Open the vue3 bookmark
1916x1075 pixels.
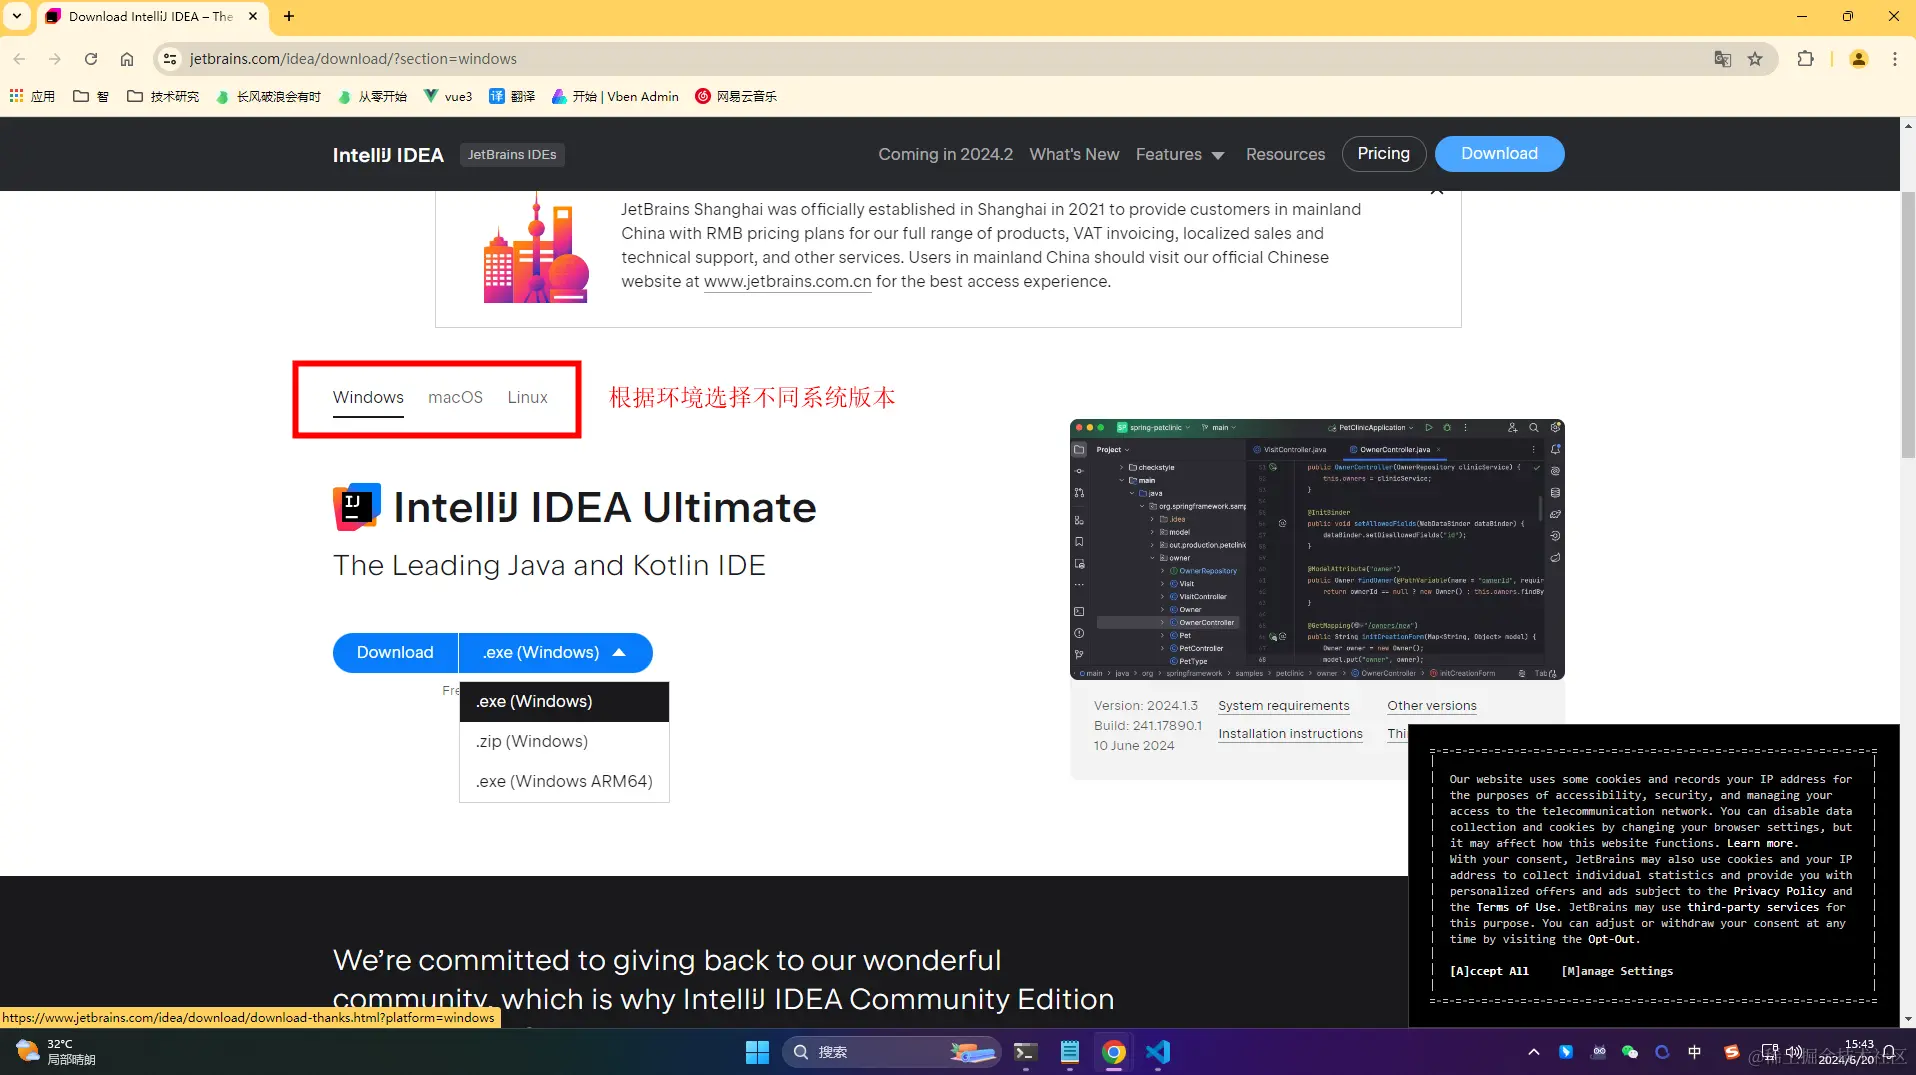coord(447,96)
